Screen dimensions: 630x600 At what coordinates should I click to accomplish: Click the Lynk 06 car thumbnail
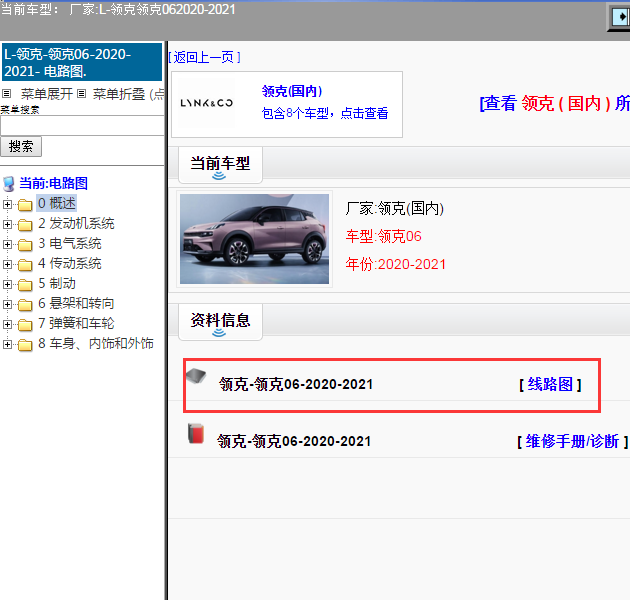(254, 239)
